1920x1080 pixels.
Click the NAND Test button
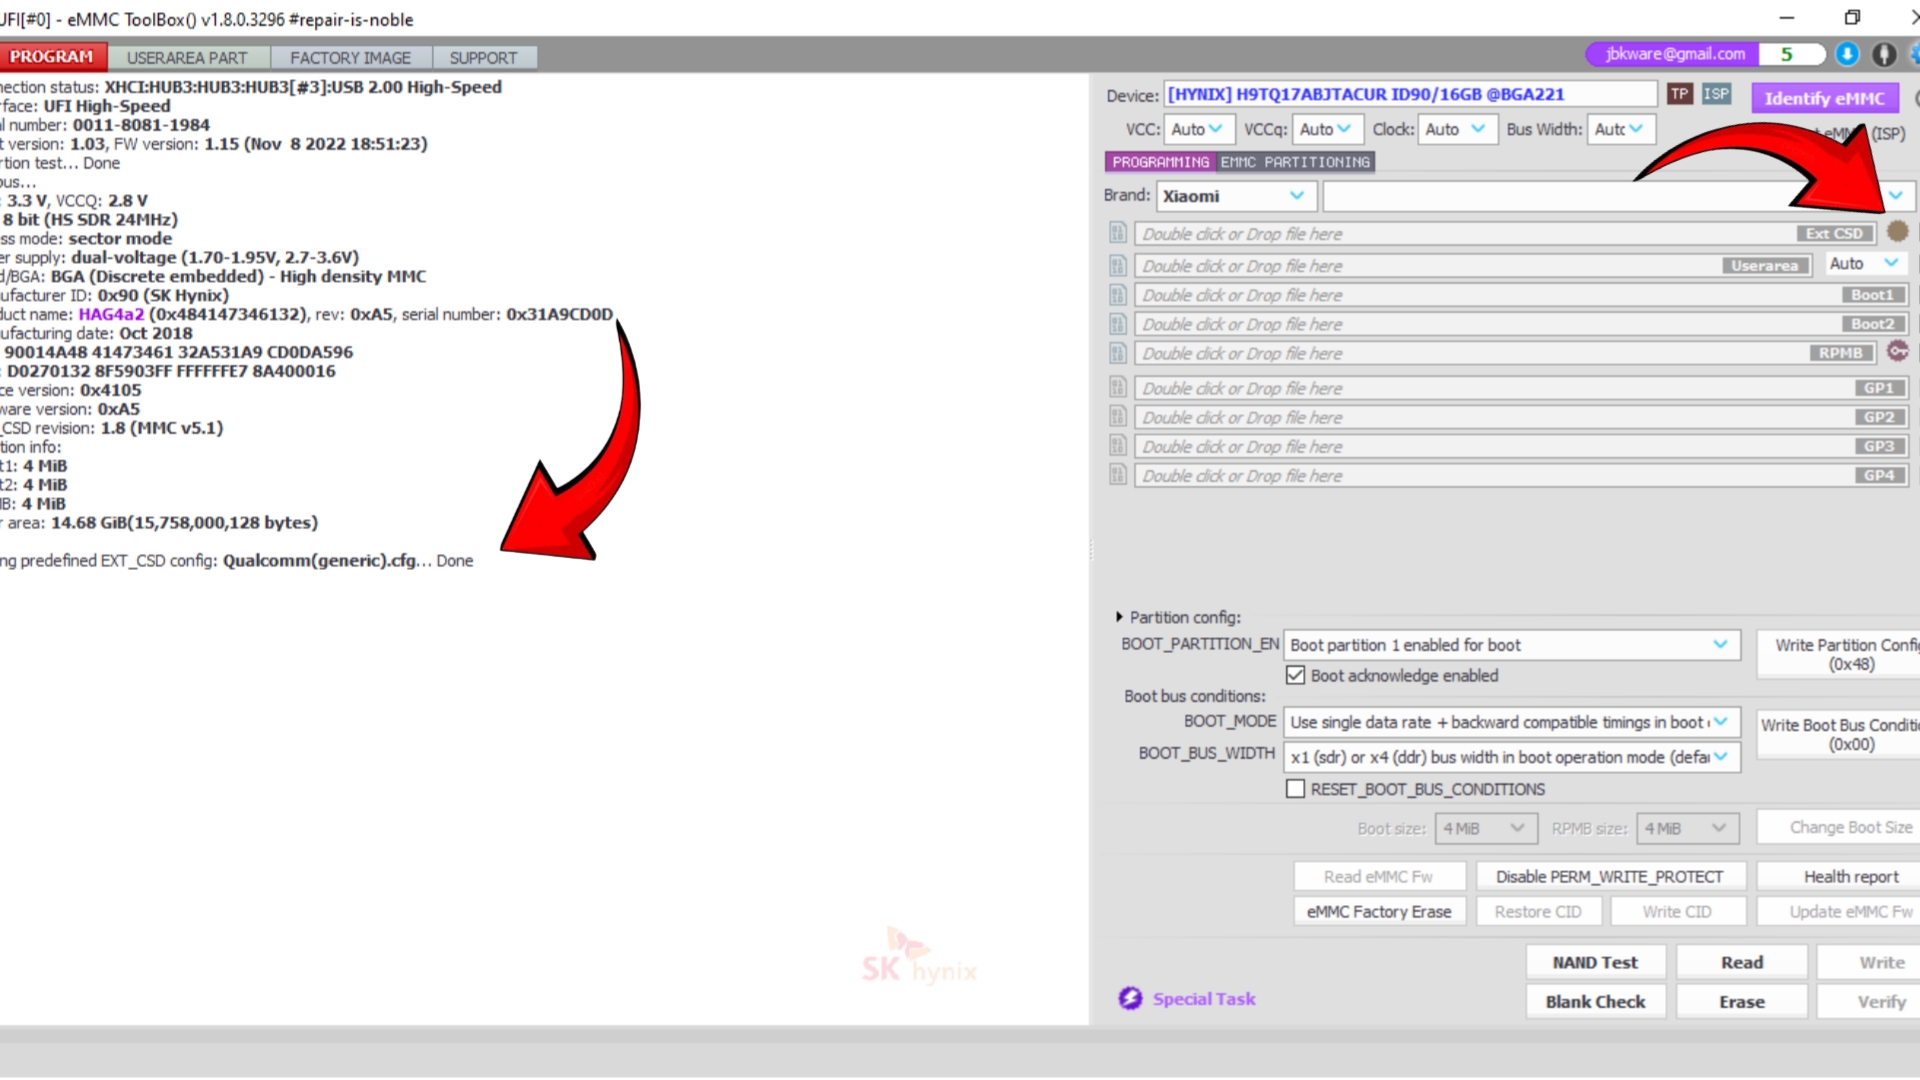[1594, 962]
